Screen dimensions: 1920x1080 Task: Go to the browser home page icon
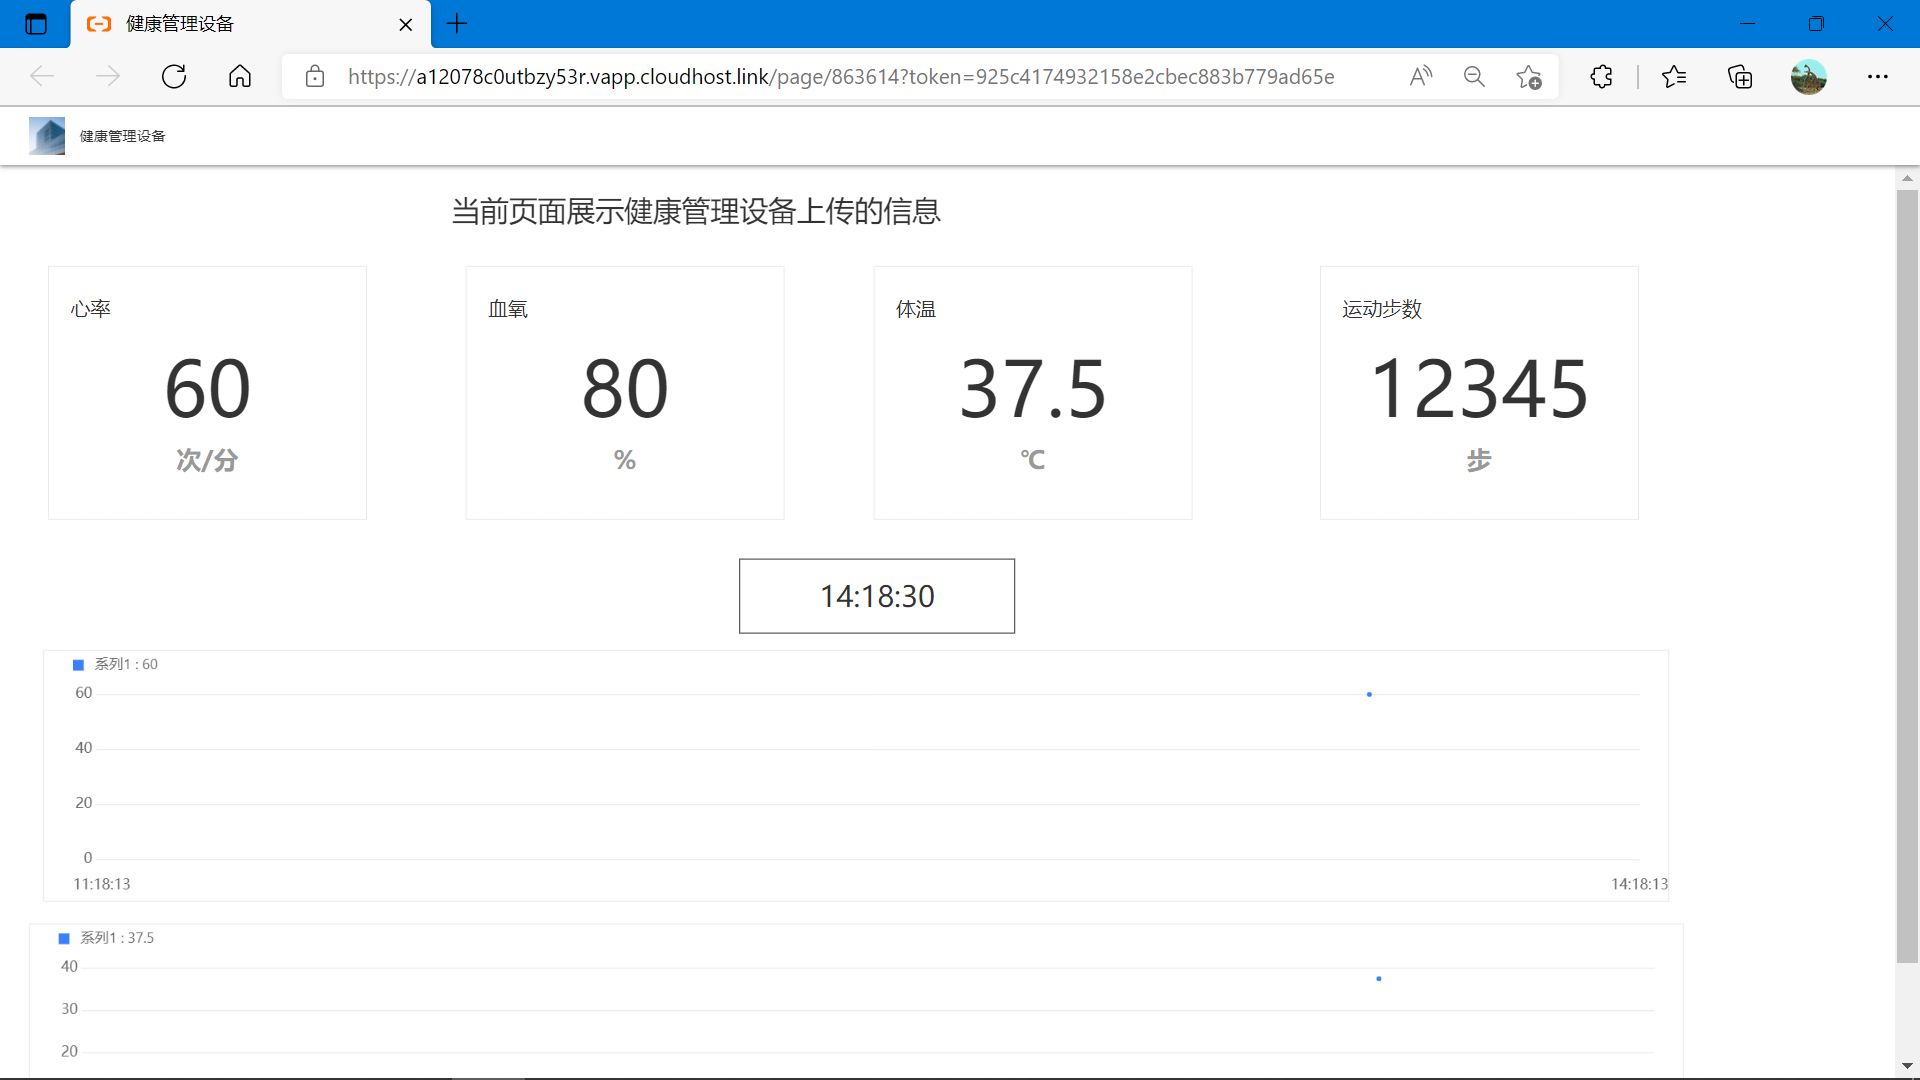coord(240,77)
